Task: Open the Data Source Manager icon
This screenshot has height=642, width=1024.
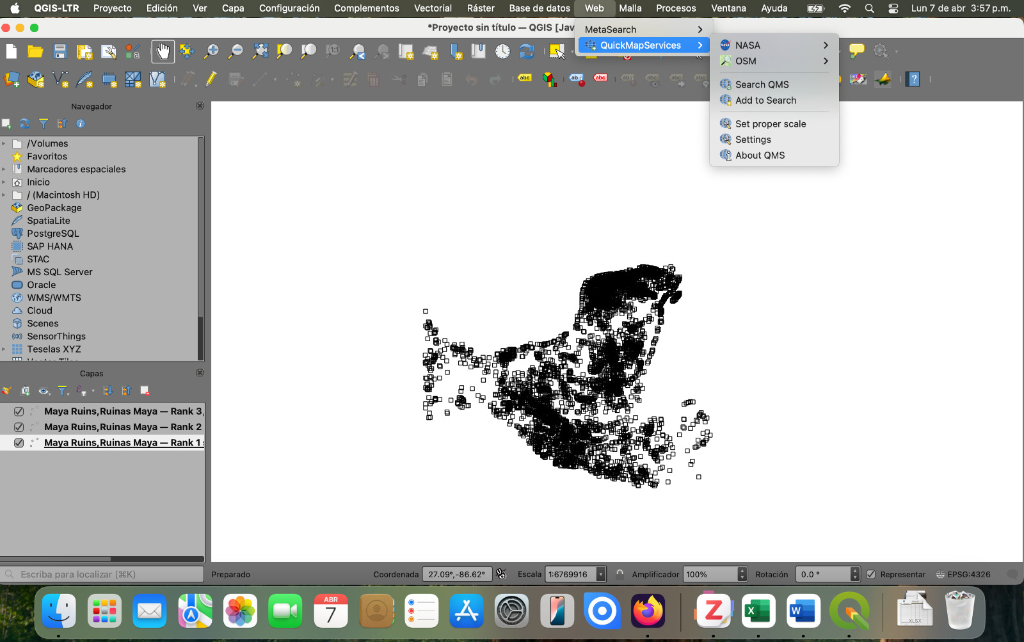Action: 12,80
